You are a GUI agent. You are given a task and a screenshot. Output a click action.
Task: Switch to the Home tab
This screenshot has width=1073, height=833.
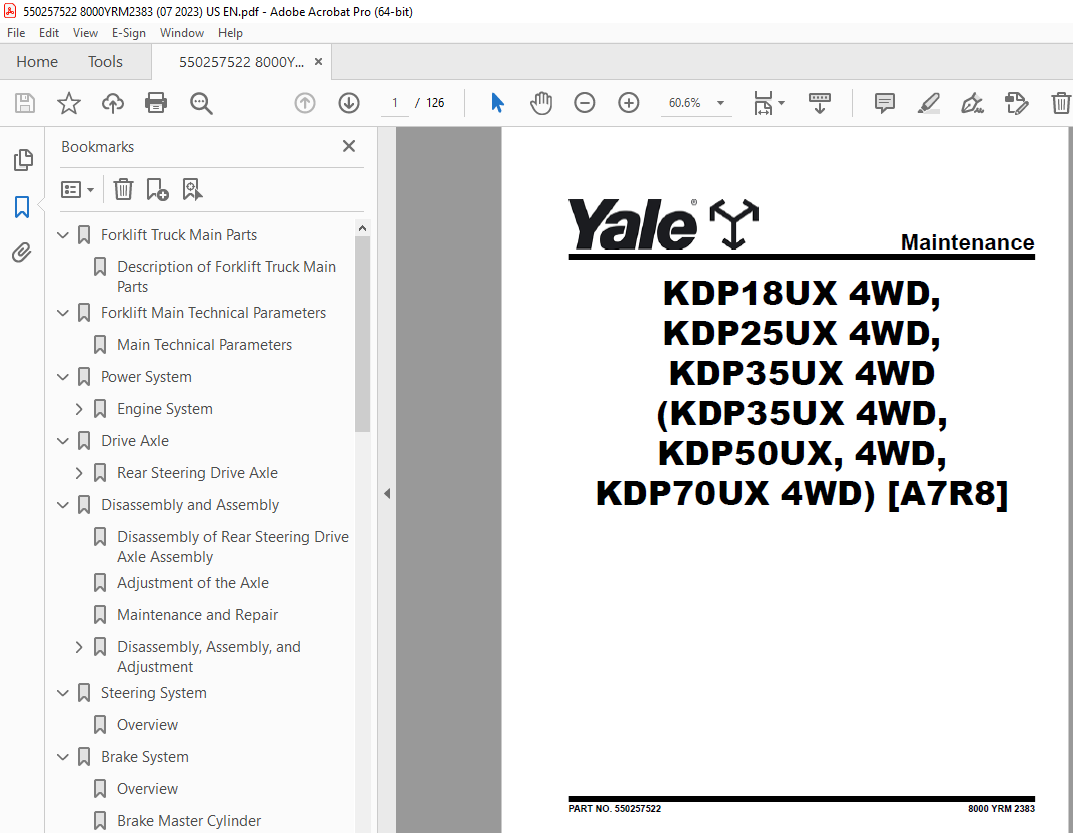[x=37, y=62]
